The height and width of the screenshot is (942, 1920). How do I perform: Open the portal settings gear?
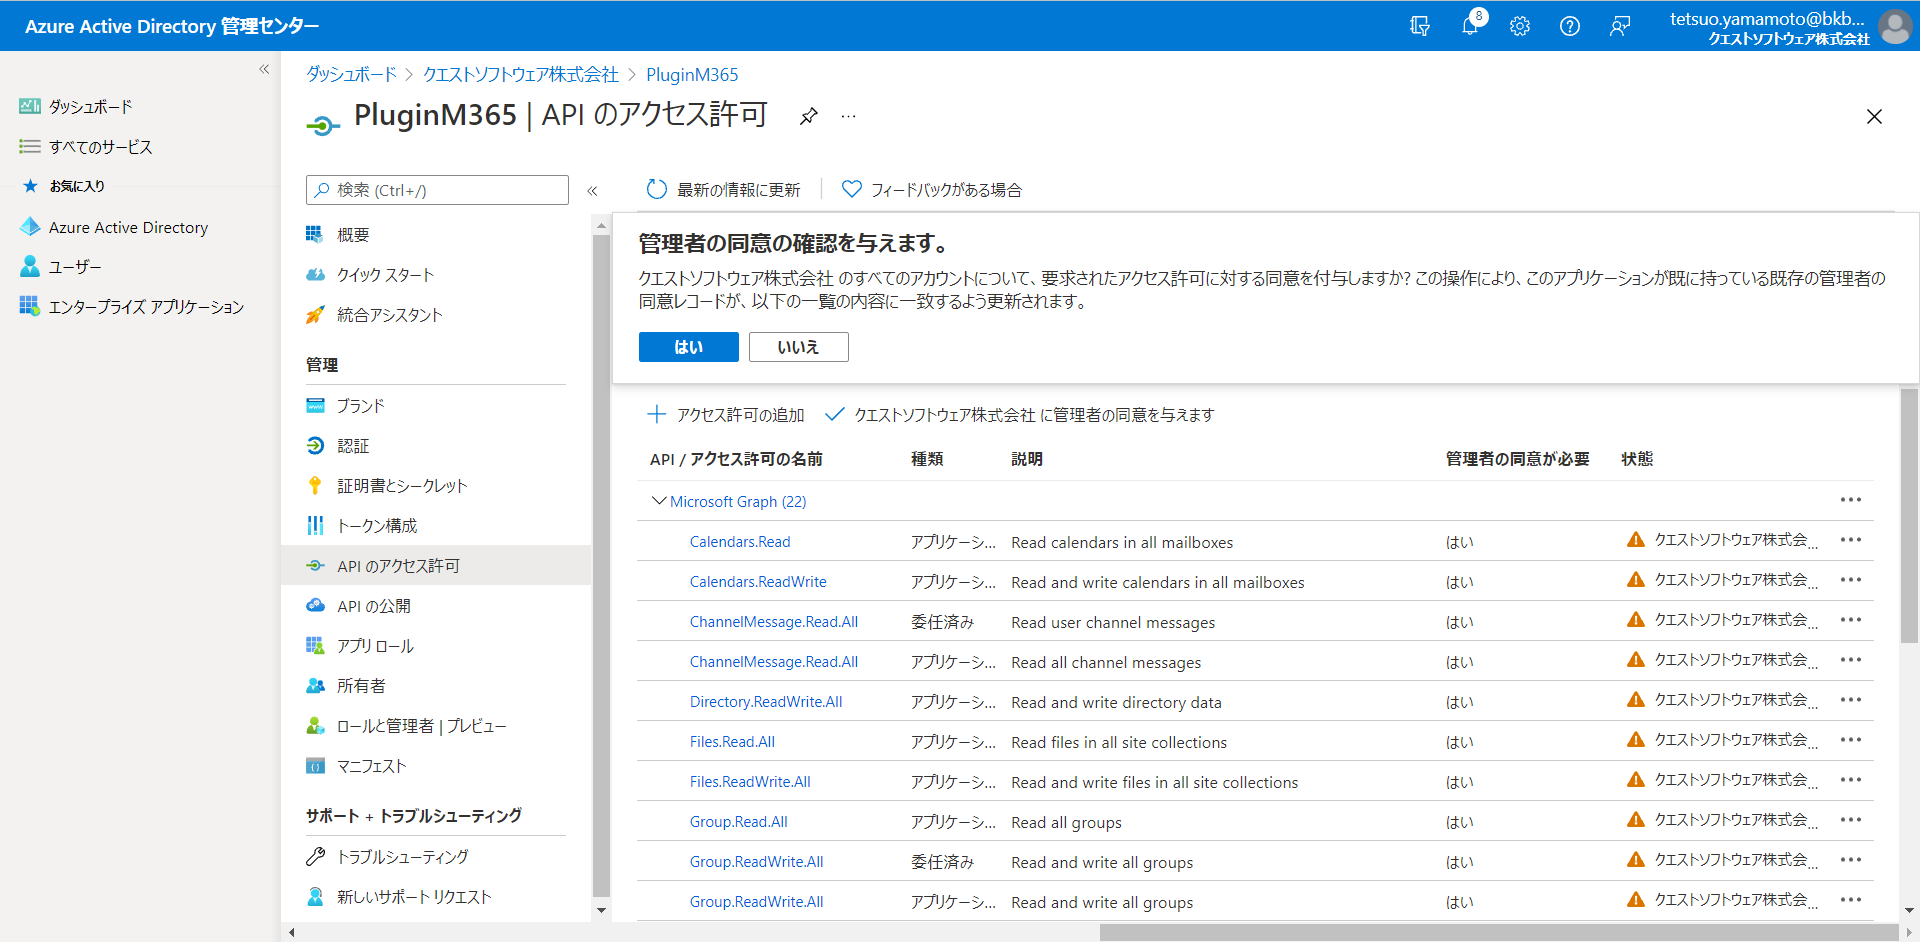[1520, 26]
